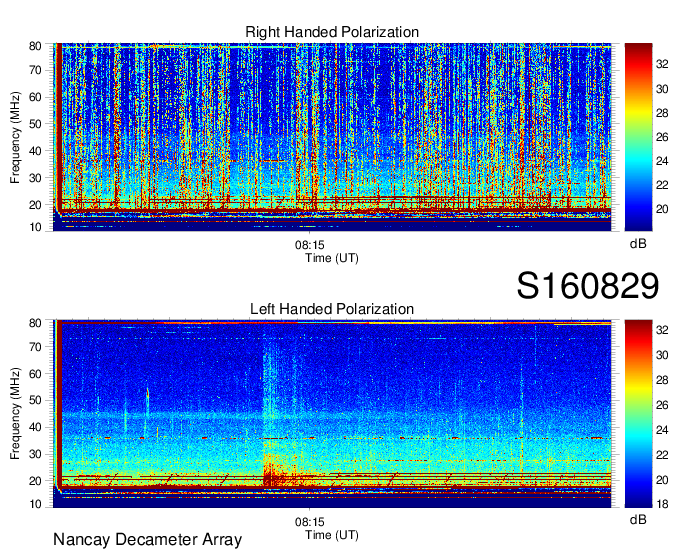Viewport: 680px width, 552px height.
Task: Click Frequency (MHz) axis label of Right Handed plot
Action: coord(15,137)
